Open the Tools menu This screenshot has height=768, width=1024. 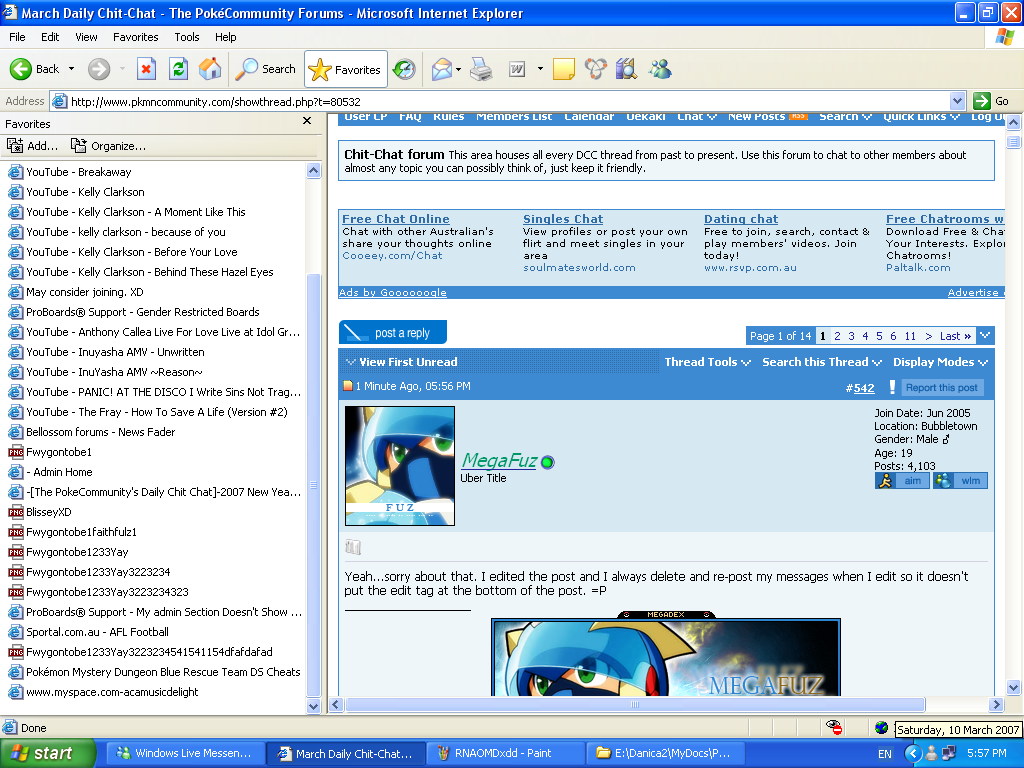tap(186, 37)
